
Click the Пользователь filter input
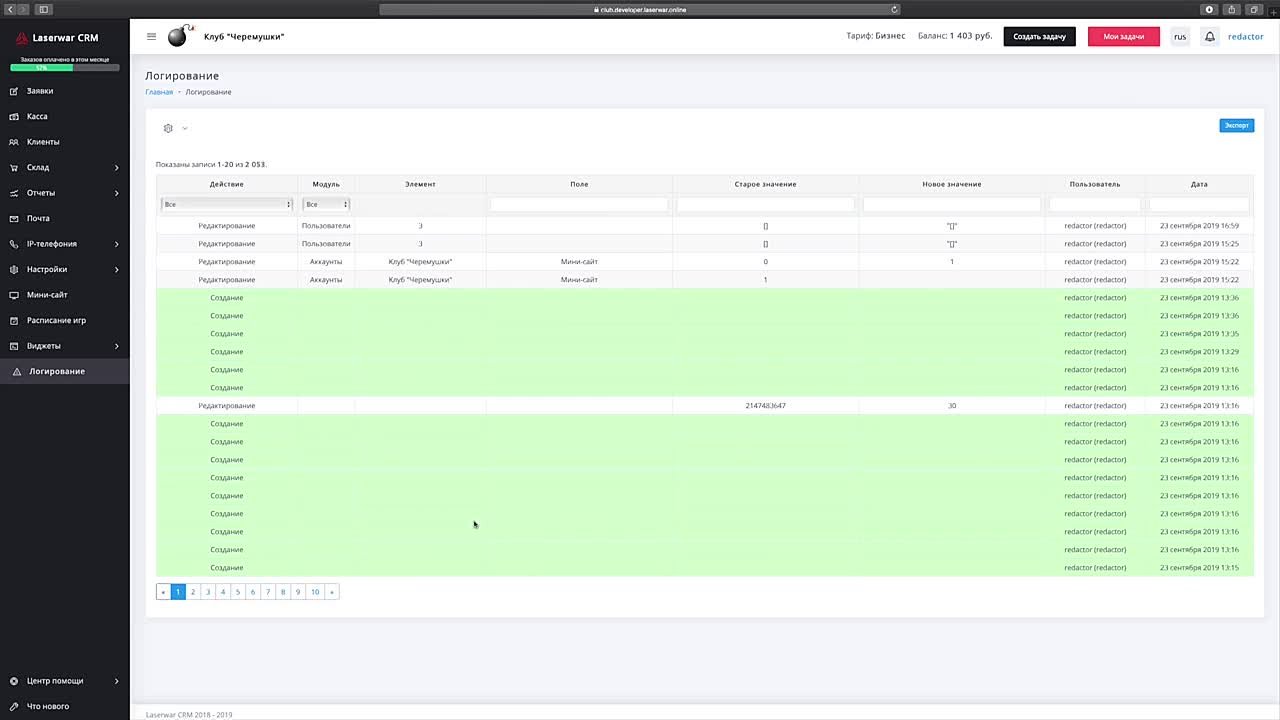1095,204
